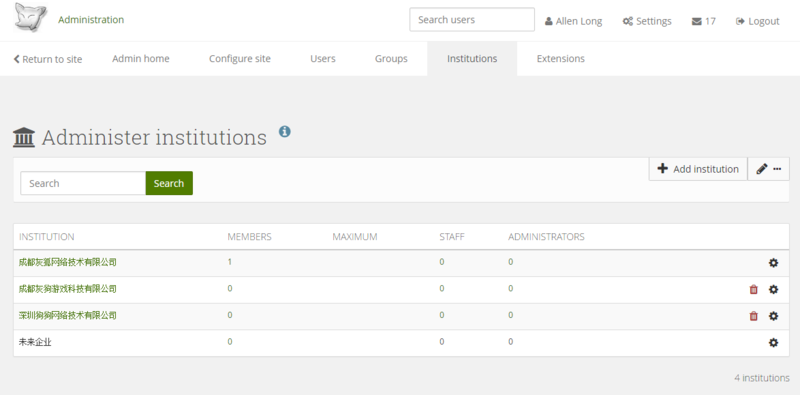This screenshot has width=800, height=395.
Task: Delete institution 成都灰狗游戏科技有限公司 with trash icon
Action: point(754,289)
